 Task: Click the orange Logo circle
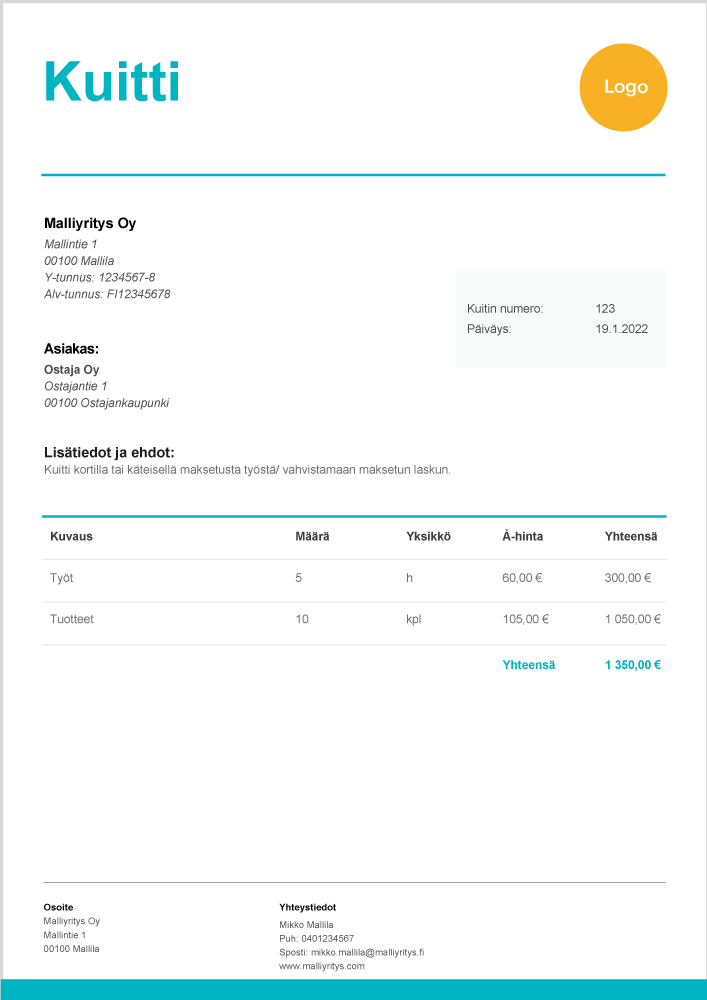pyautogui.click(x=623, y=88)
